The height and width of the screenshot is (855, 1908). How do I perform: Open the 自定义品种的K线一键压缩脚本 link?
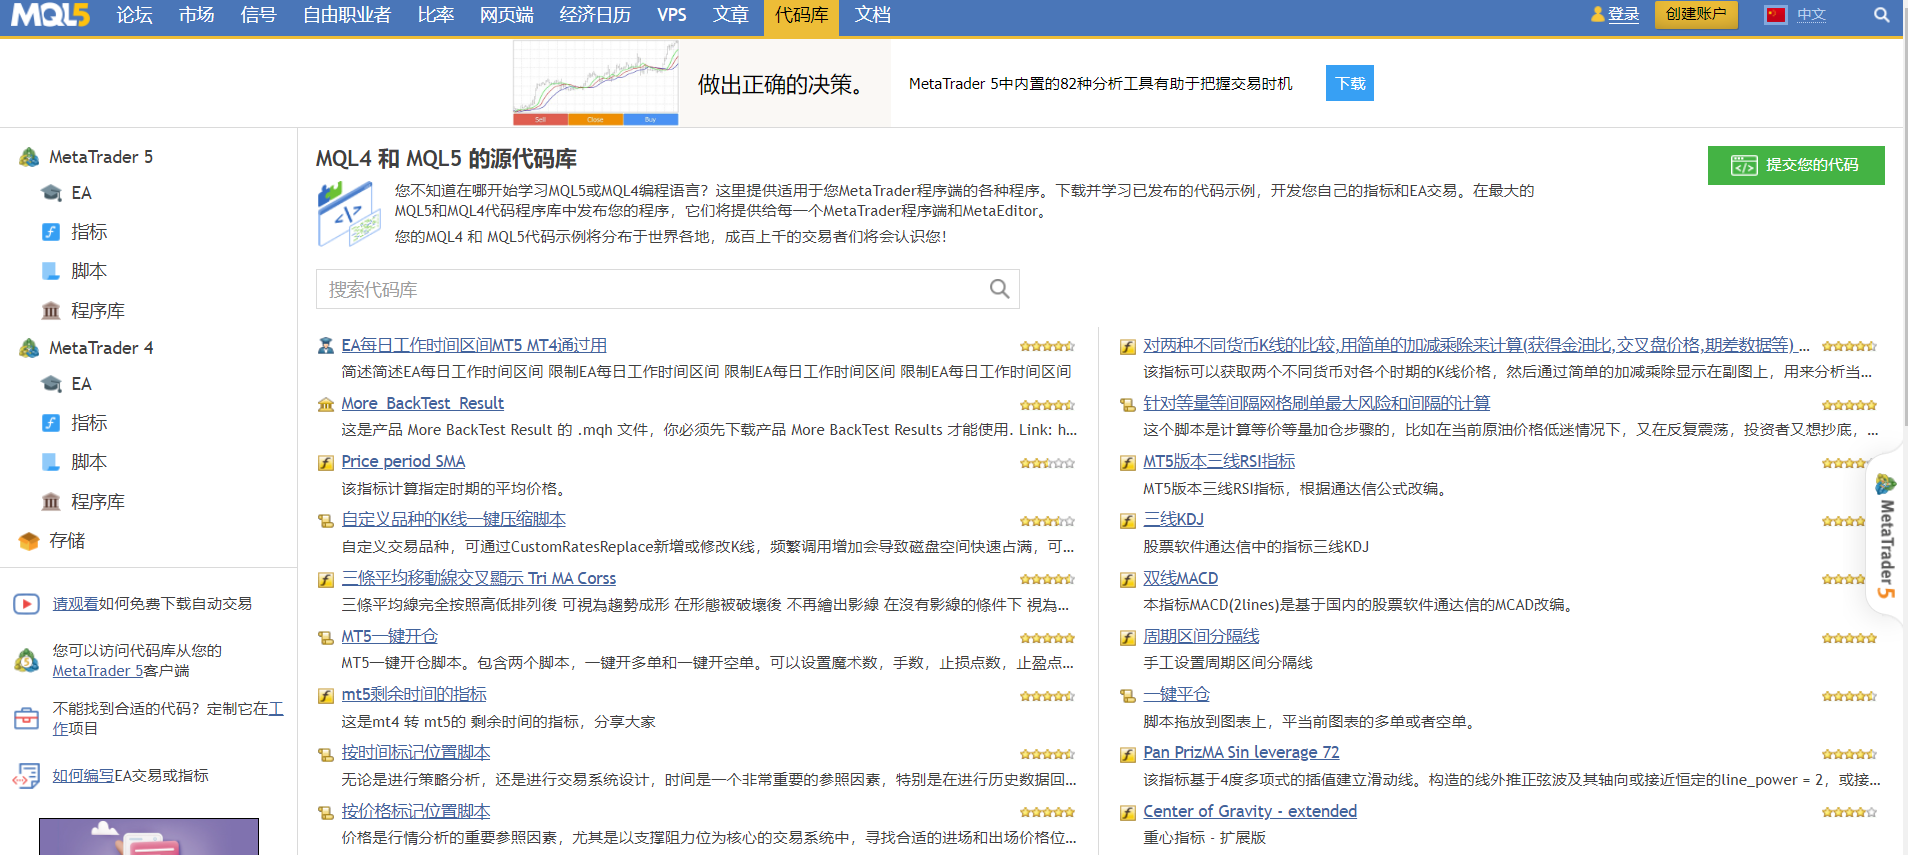click(x=454, y=520)
